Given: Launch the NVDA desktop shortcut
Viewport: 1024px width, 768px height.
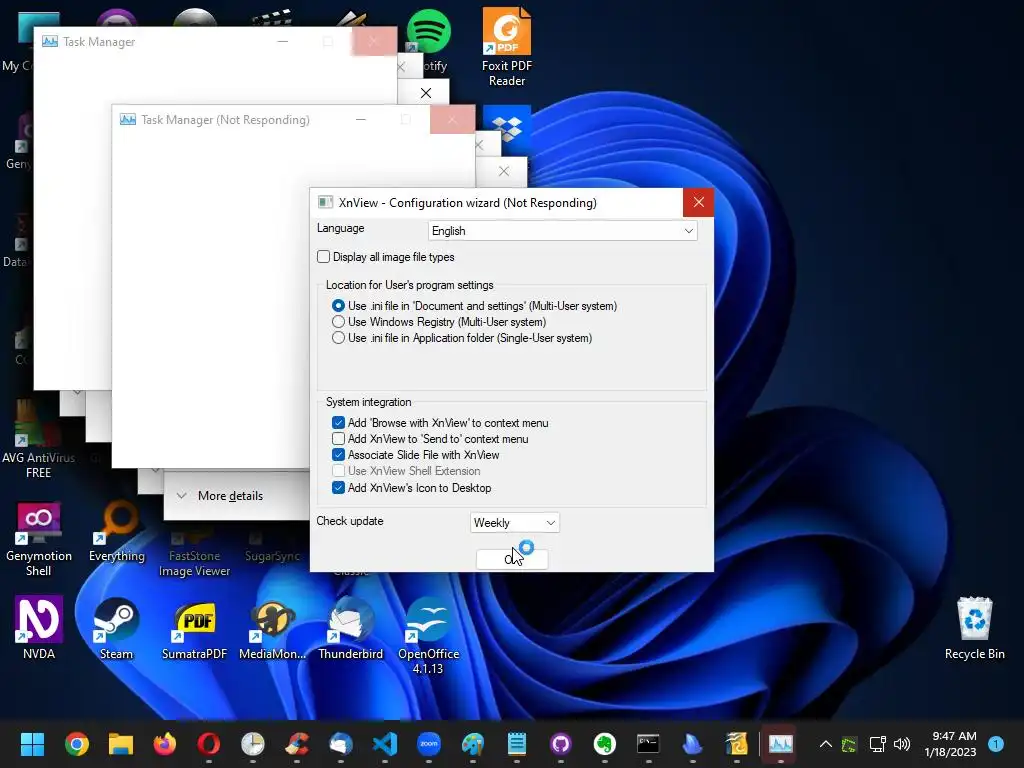Looking at the screenshot, I should tap(39, 628).
